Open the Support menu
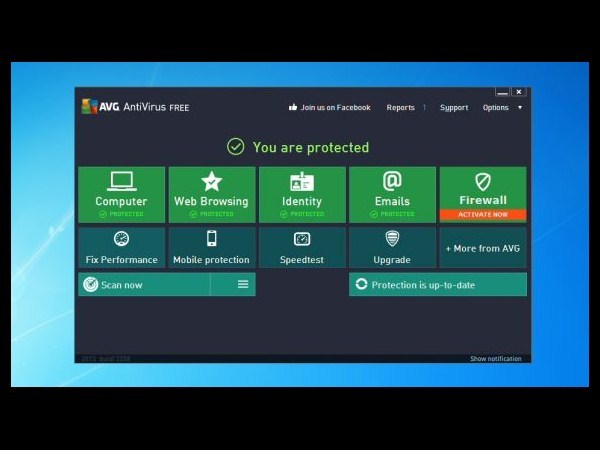Image resolution: width=600 pixels, height=450 pixels. pos(453,108)
